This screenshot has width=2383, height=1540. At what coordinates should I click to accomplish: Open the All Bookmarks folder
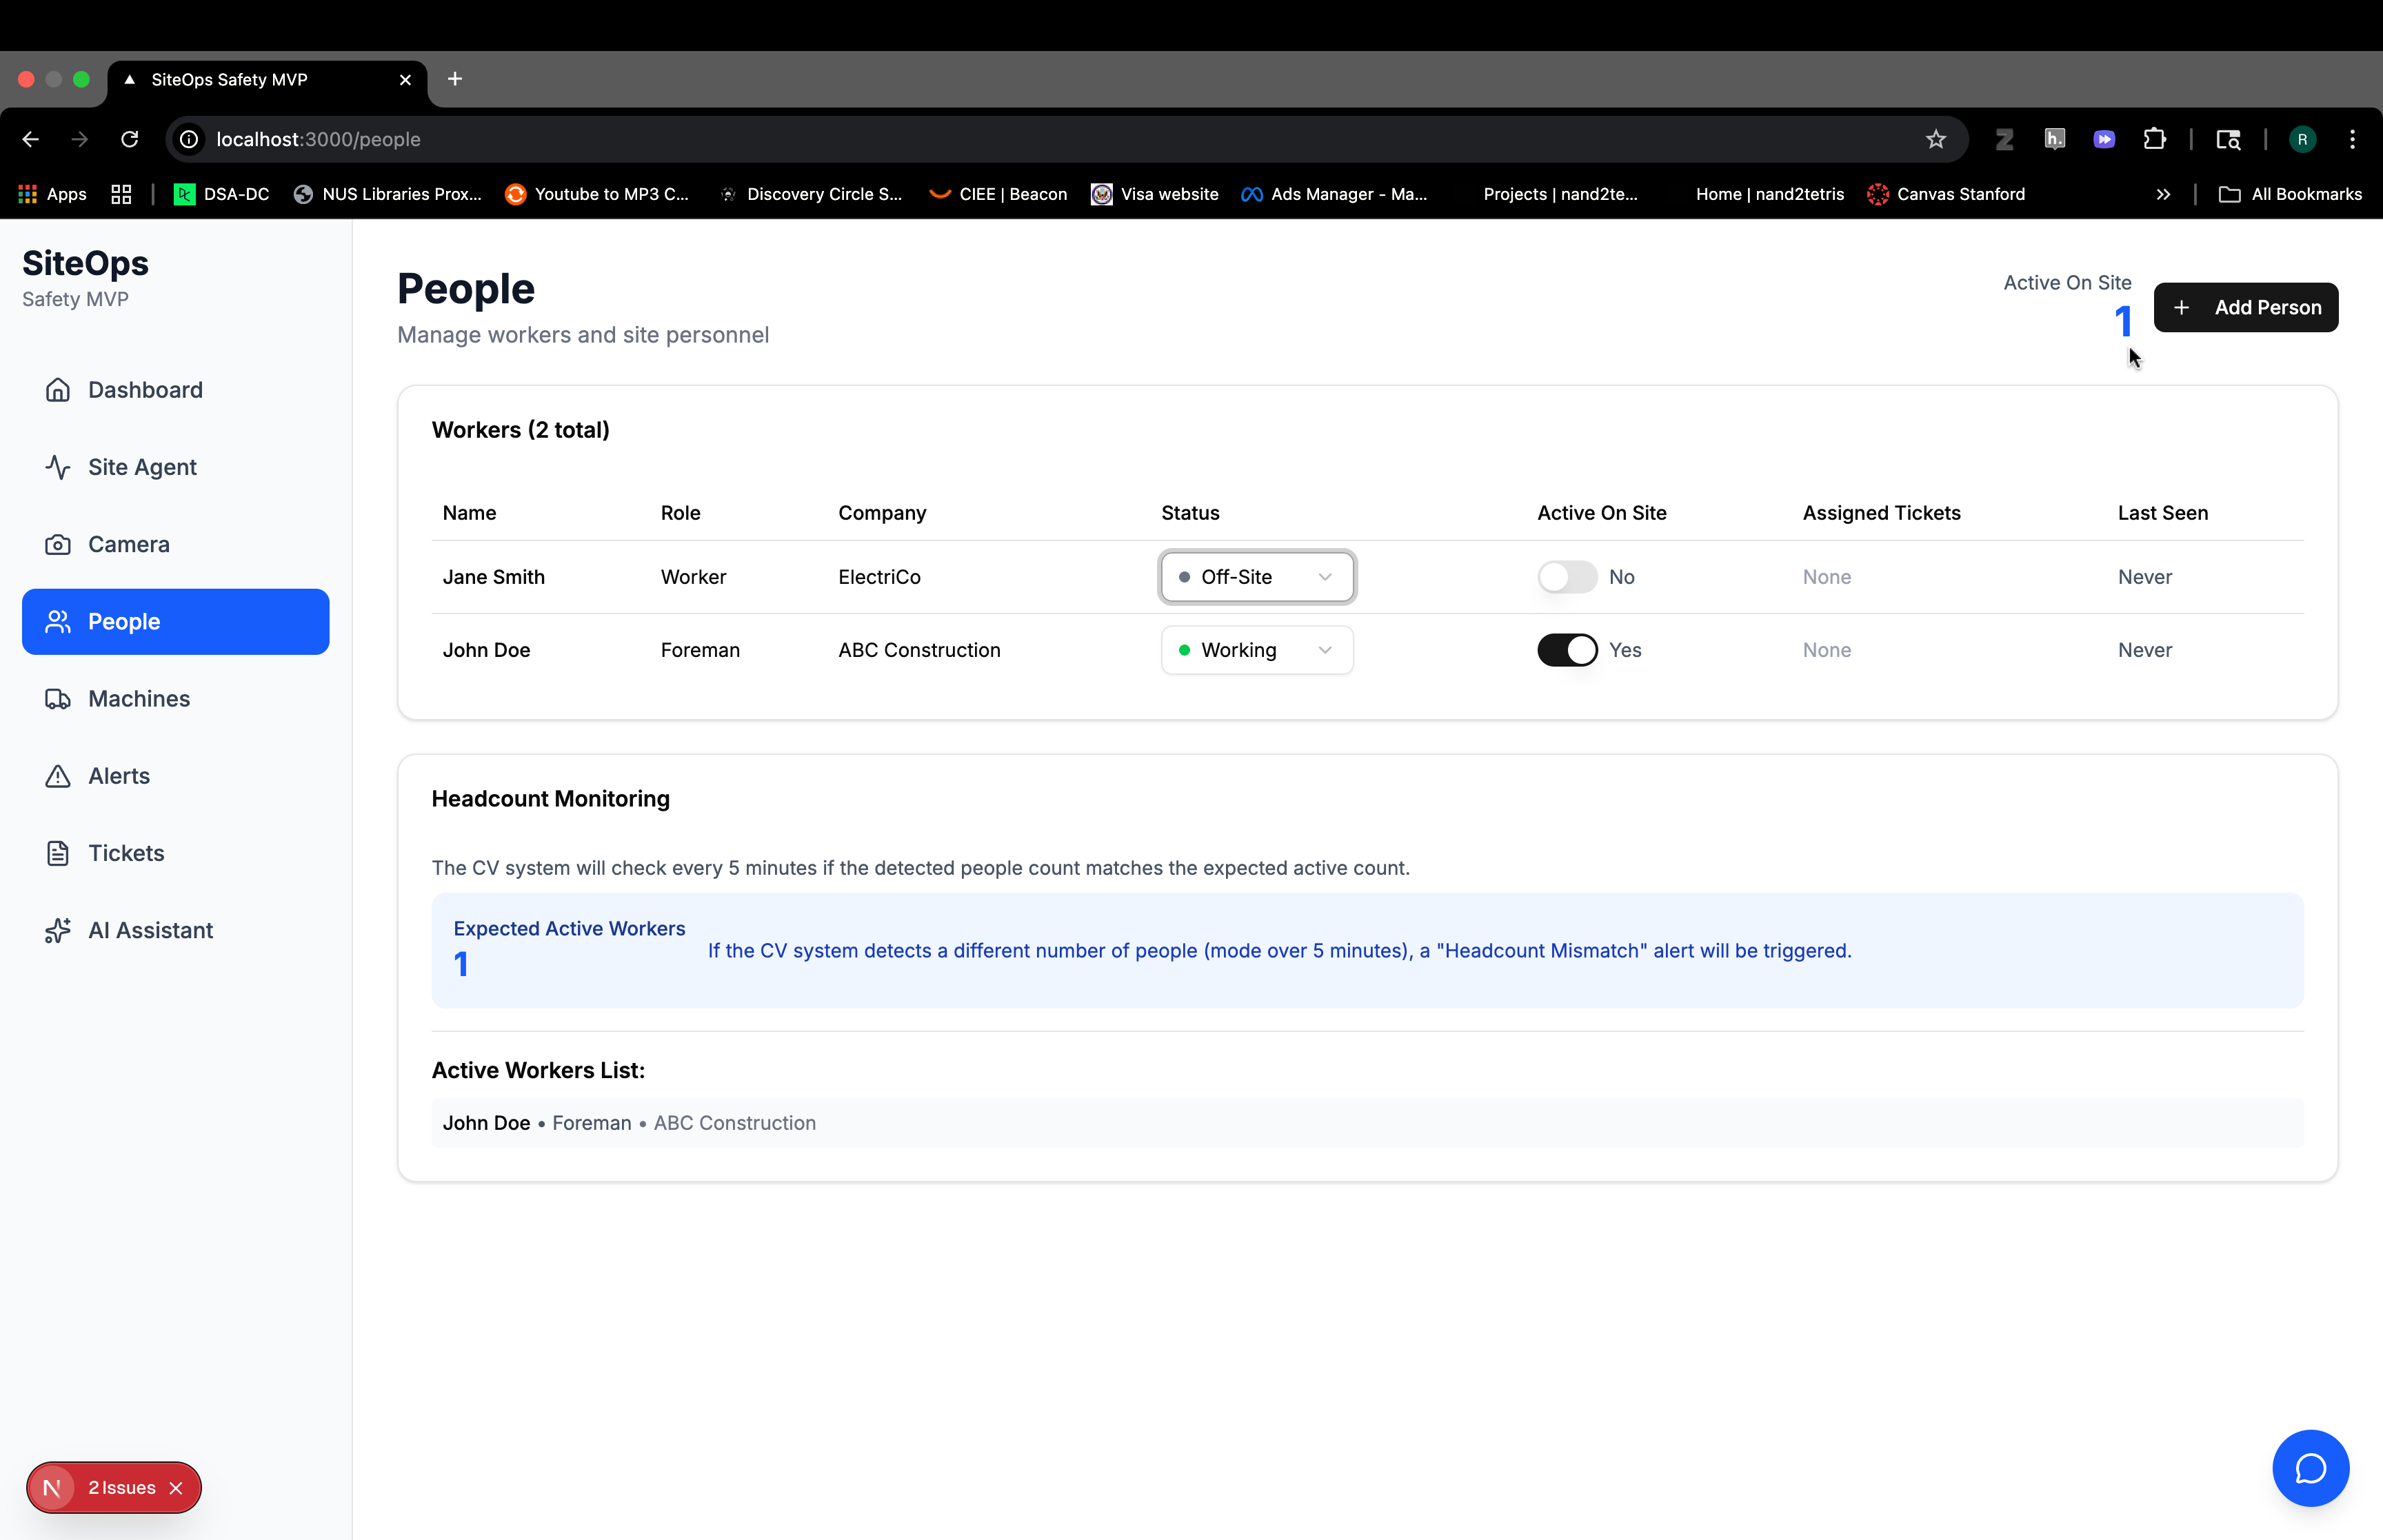tap(2290, 194)
